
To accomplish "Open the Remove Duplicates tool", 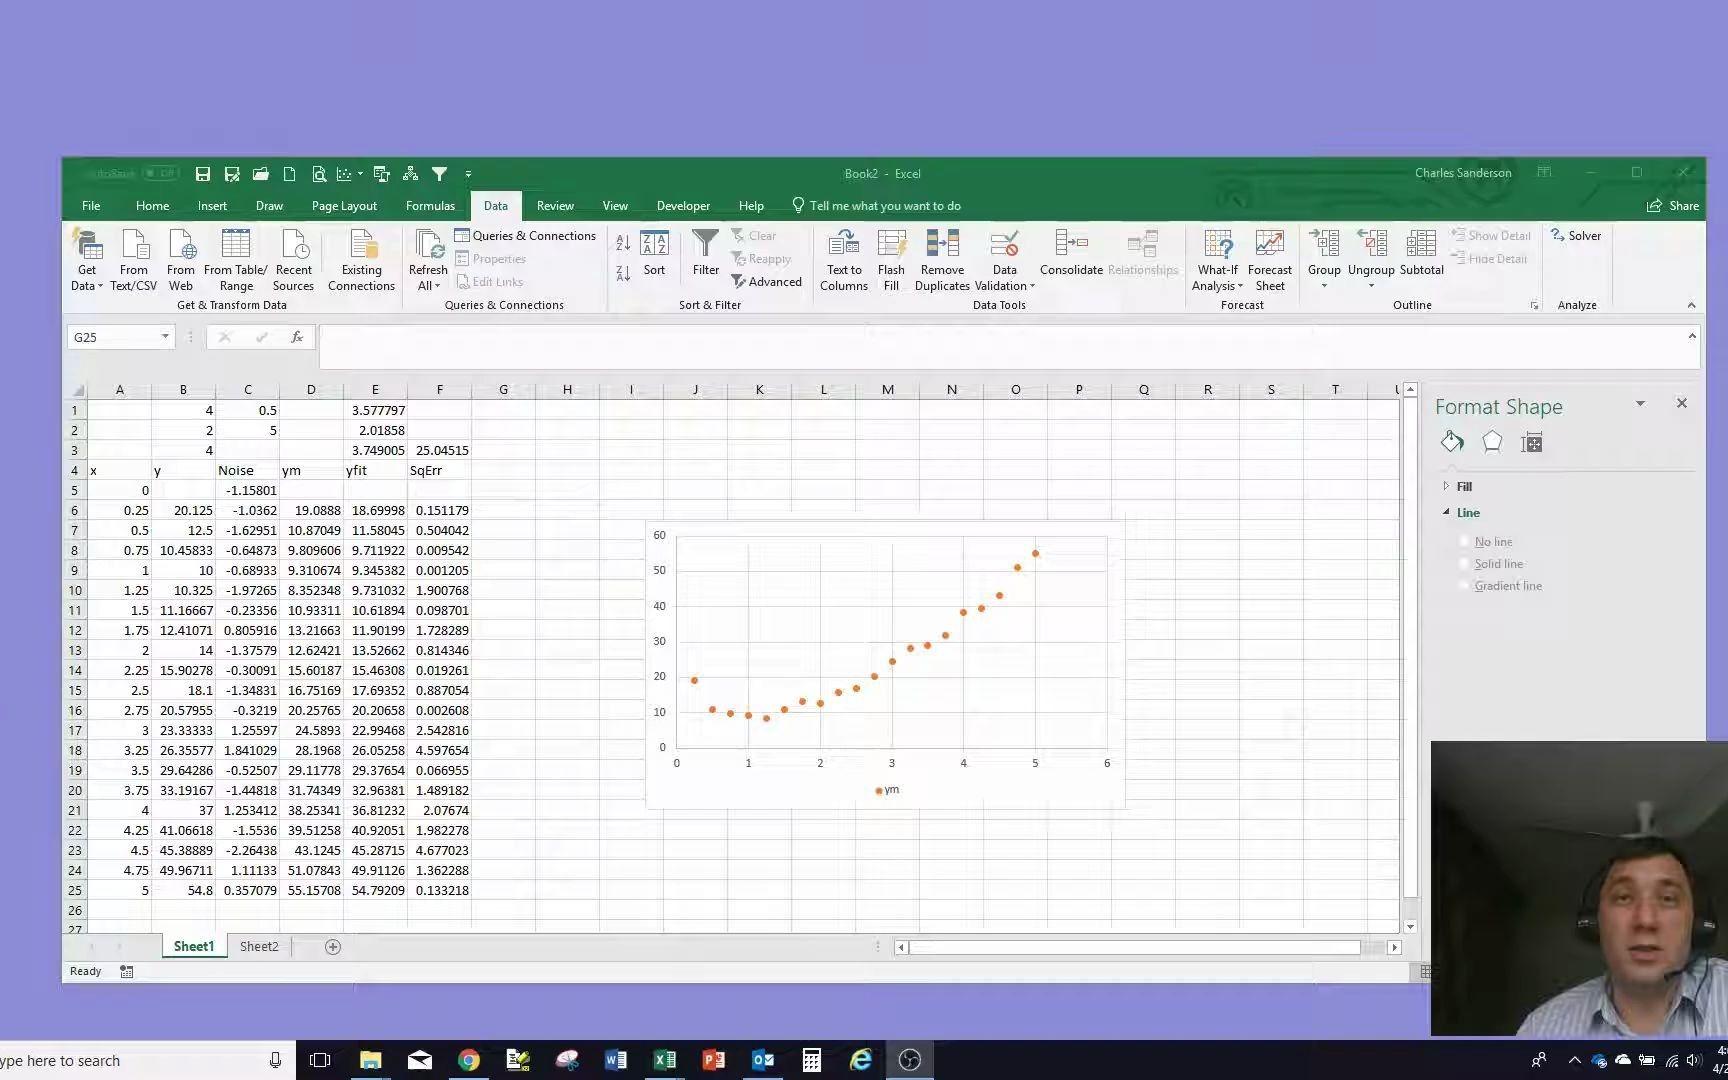I will coord(941,260).
